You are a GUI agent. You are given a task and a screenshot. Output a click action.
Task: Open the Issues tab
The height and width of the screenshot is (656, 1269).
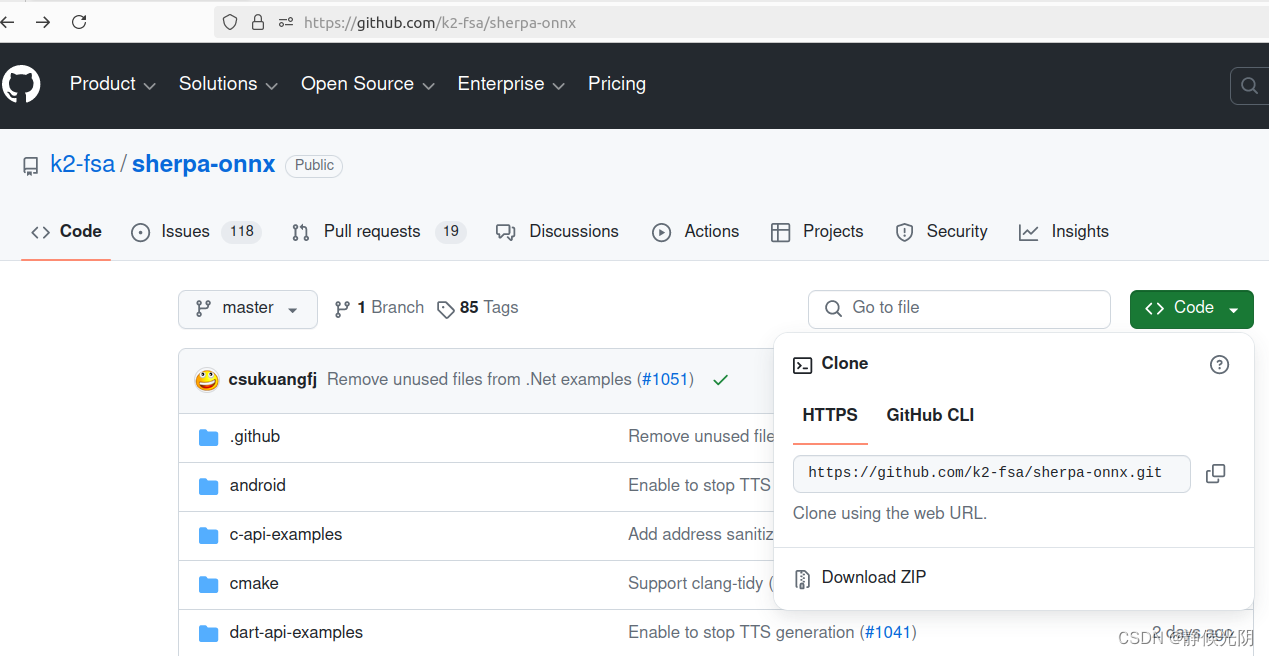coord(196,232)
